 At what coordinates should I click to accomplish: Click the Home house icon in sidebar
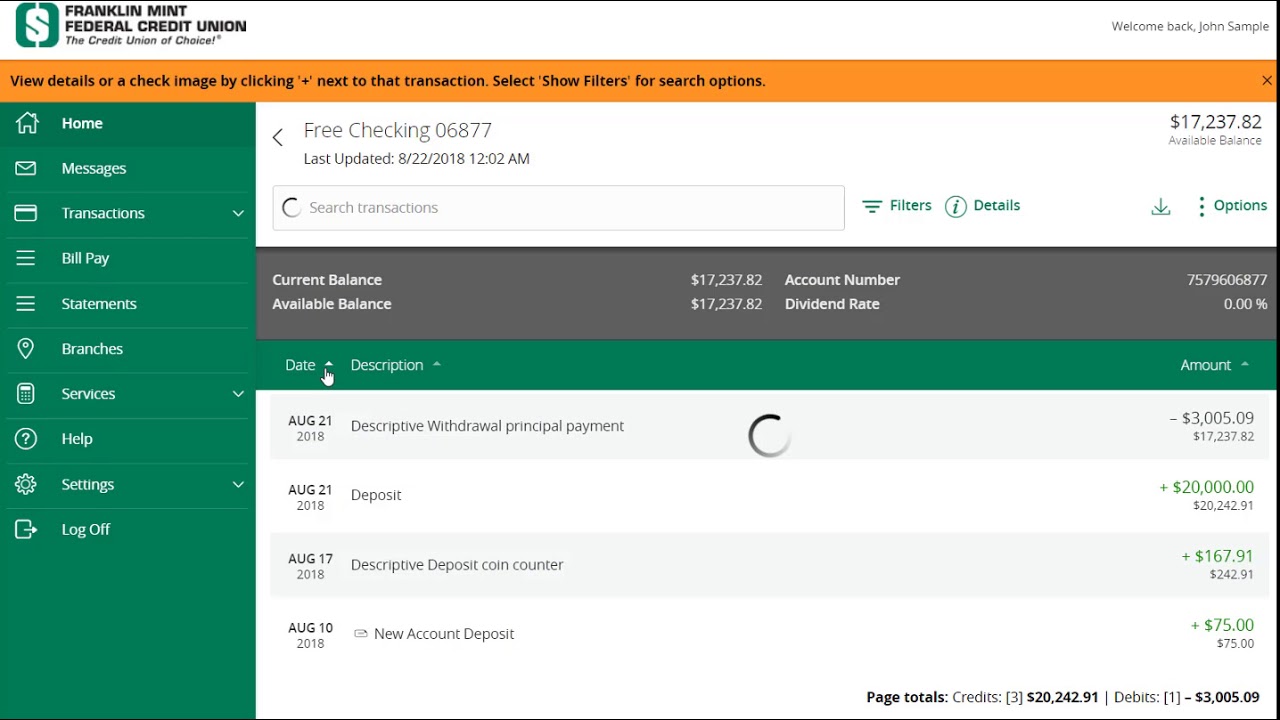point(27,123)
